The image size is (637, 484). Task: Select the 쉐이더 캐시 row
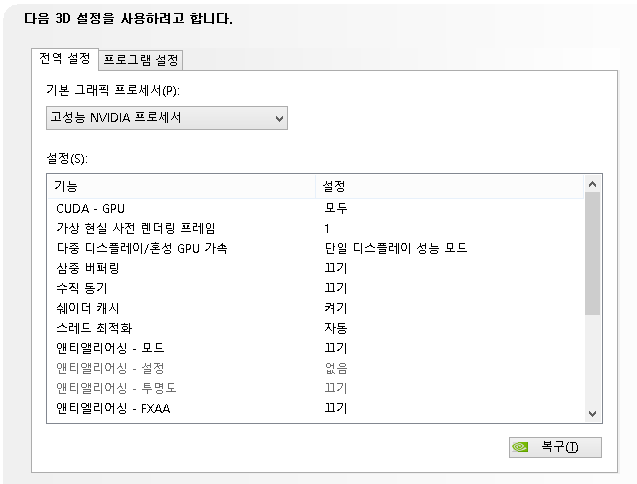click(89, 308)
